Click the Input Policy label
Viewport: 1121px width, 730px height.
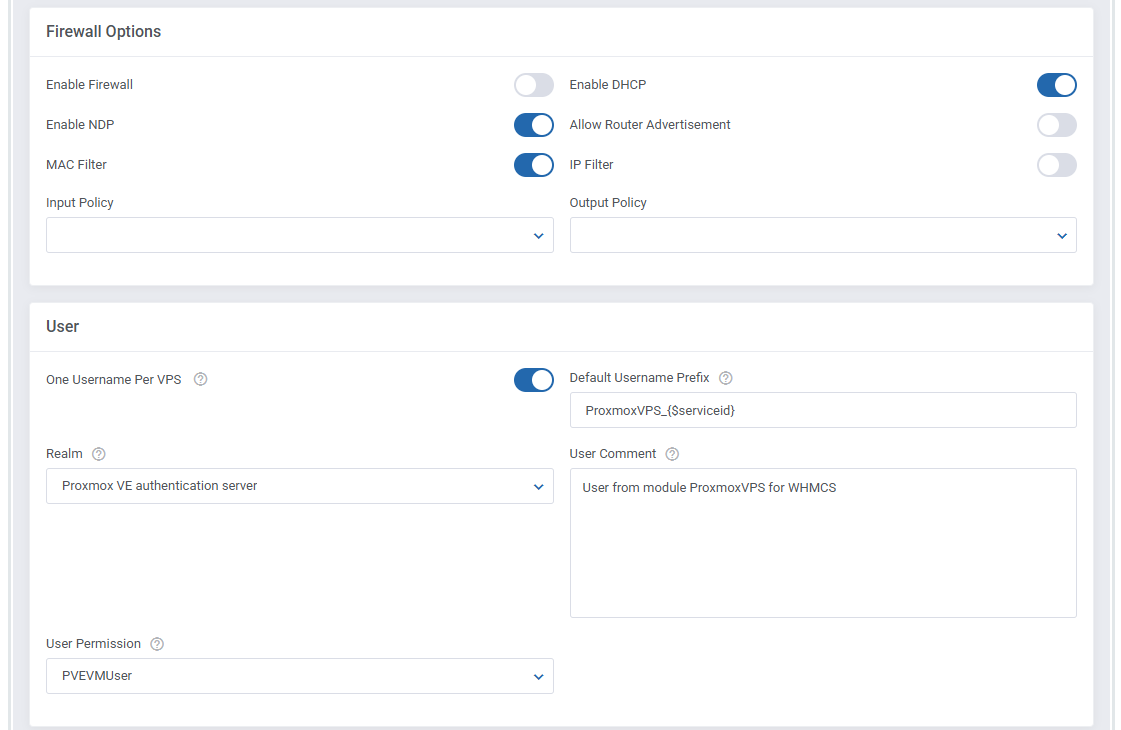80,203
